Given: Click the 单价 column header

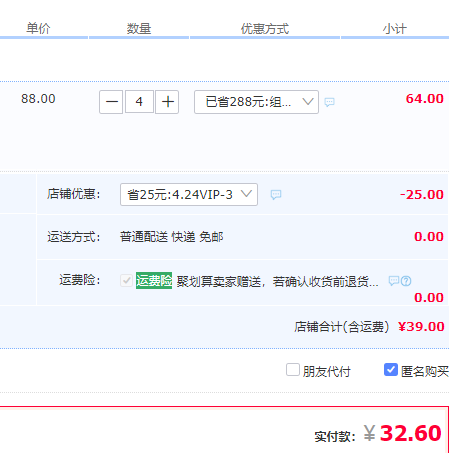Looking at the screenshot, I should pyautogui.click(x=38, y=28).
